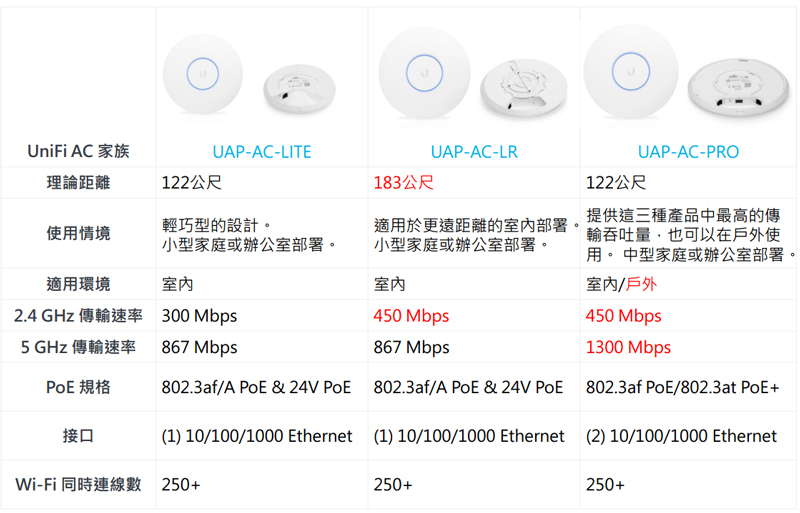Open the UAP-AC-LITE product link
Image resolution: width=800 pixels, height=513 pixels.
262,152
